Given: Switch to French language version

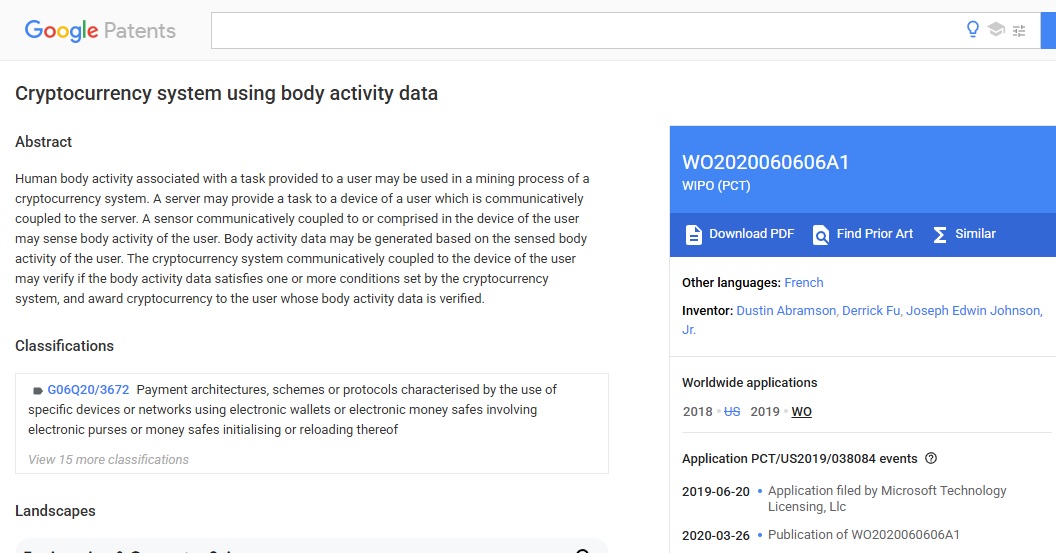Looking at the screenshot, I should click(803, 282).
